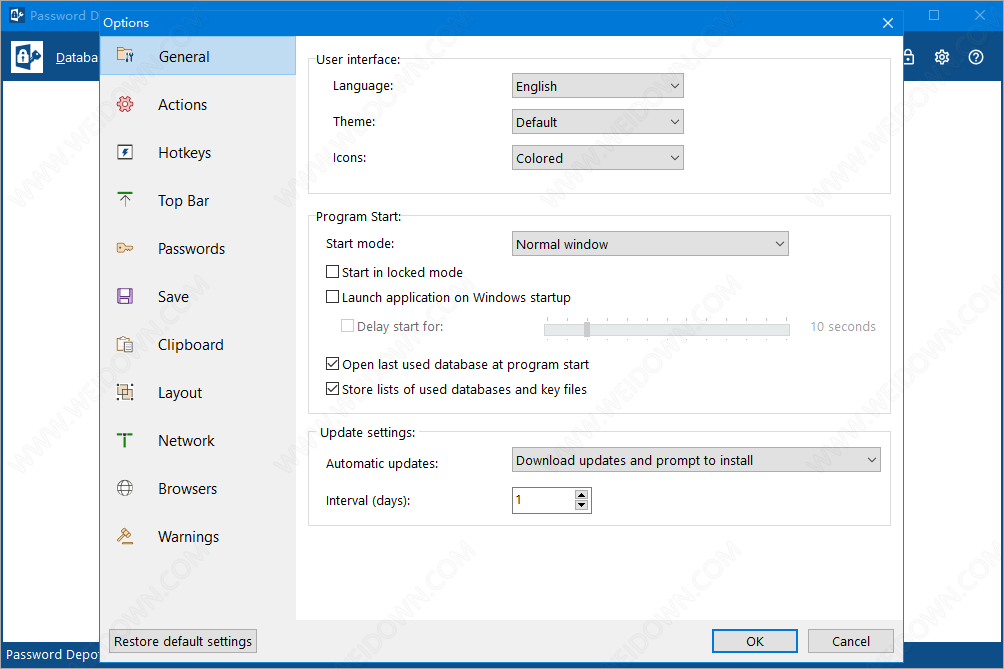Open the Save options page
The height and width of the screenshot is (669, 1004).
198,296
